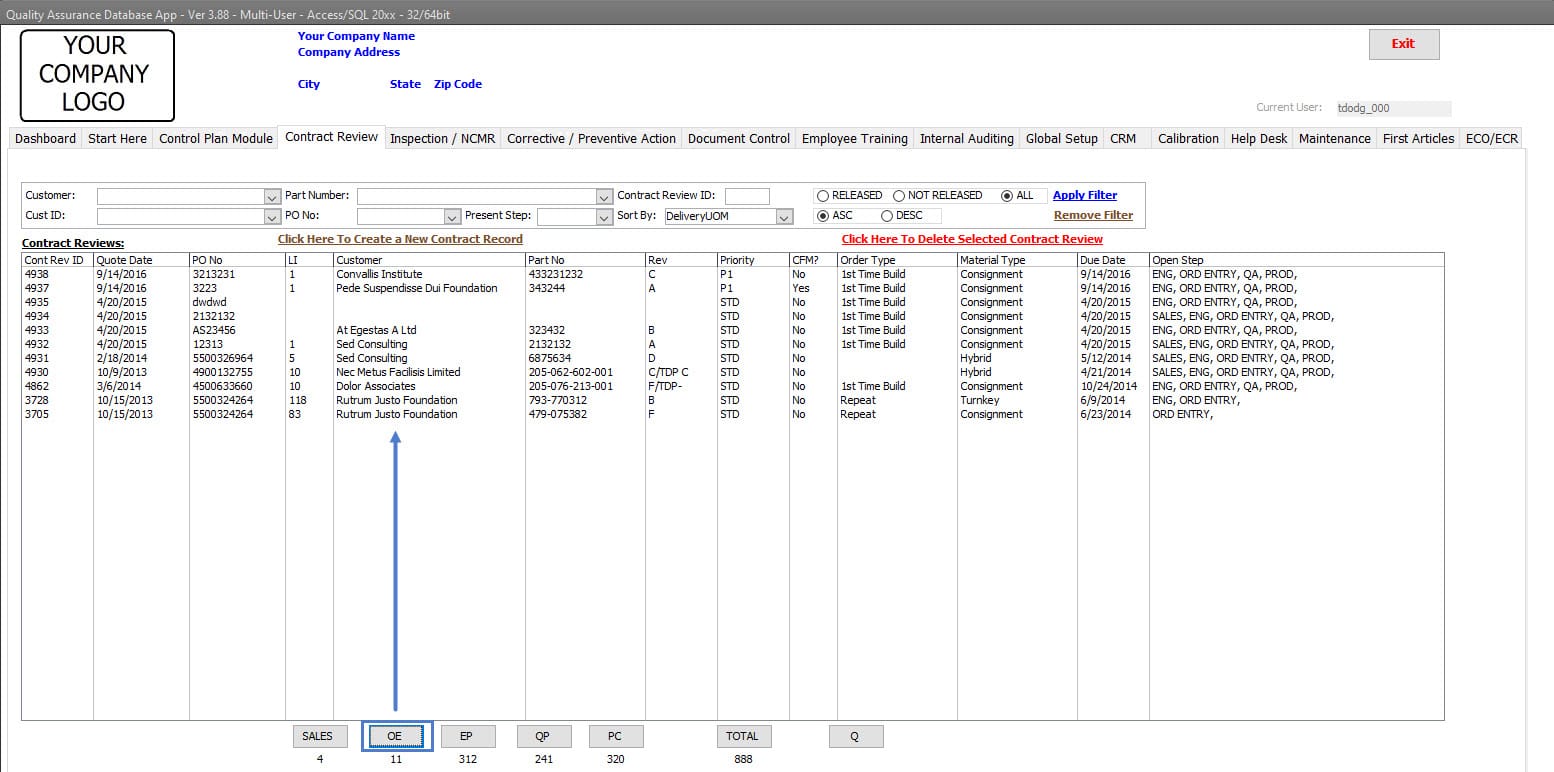Open the Calibration tab
Viewport: 1554px width, 772px height.
tap(1188, 139)
